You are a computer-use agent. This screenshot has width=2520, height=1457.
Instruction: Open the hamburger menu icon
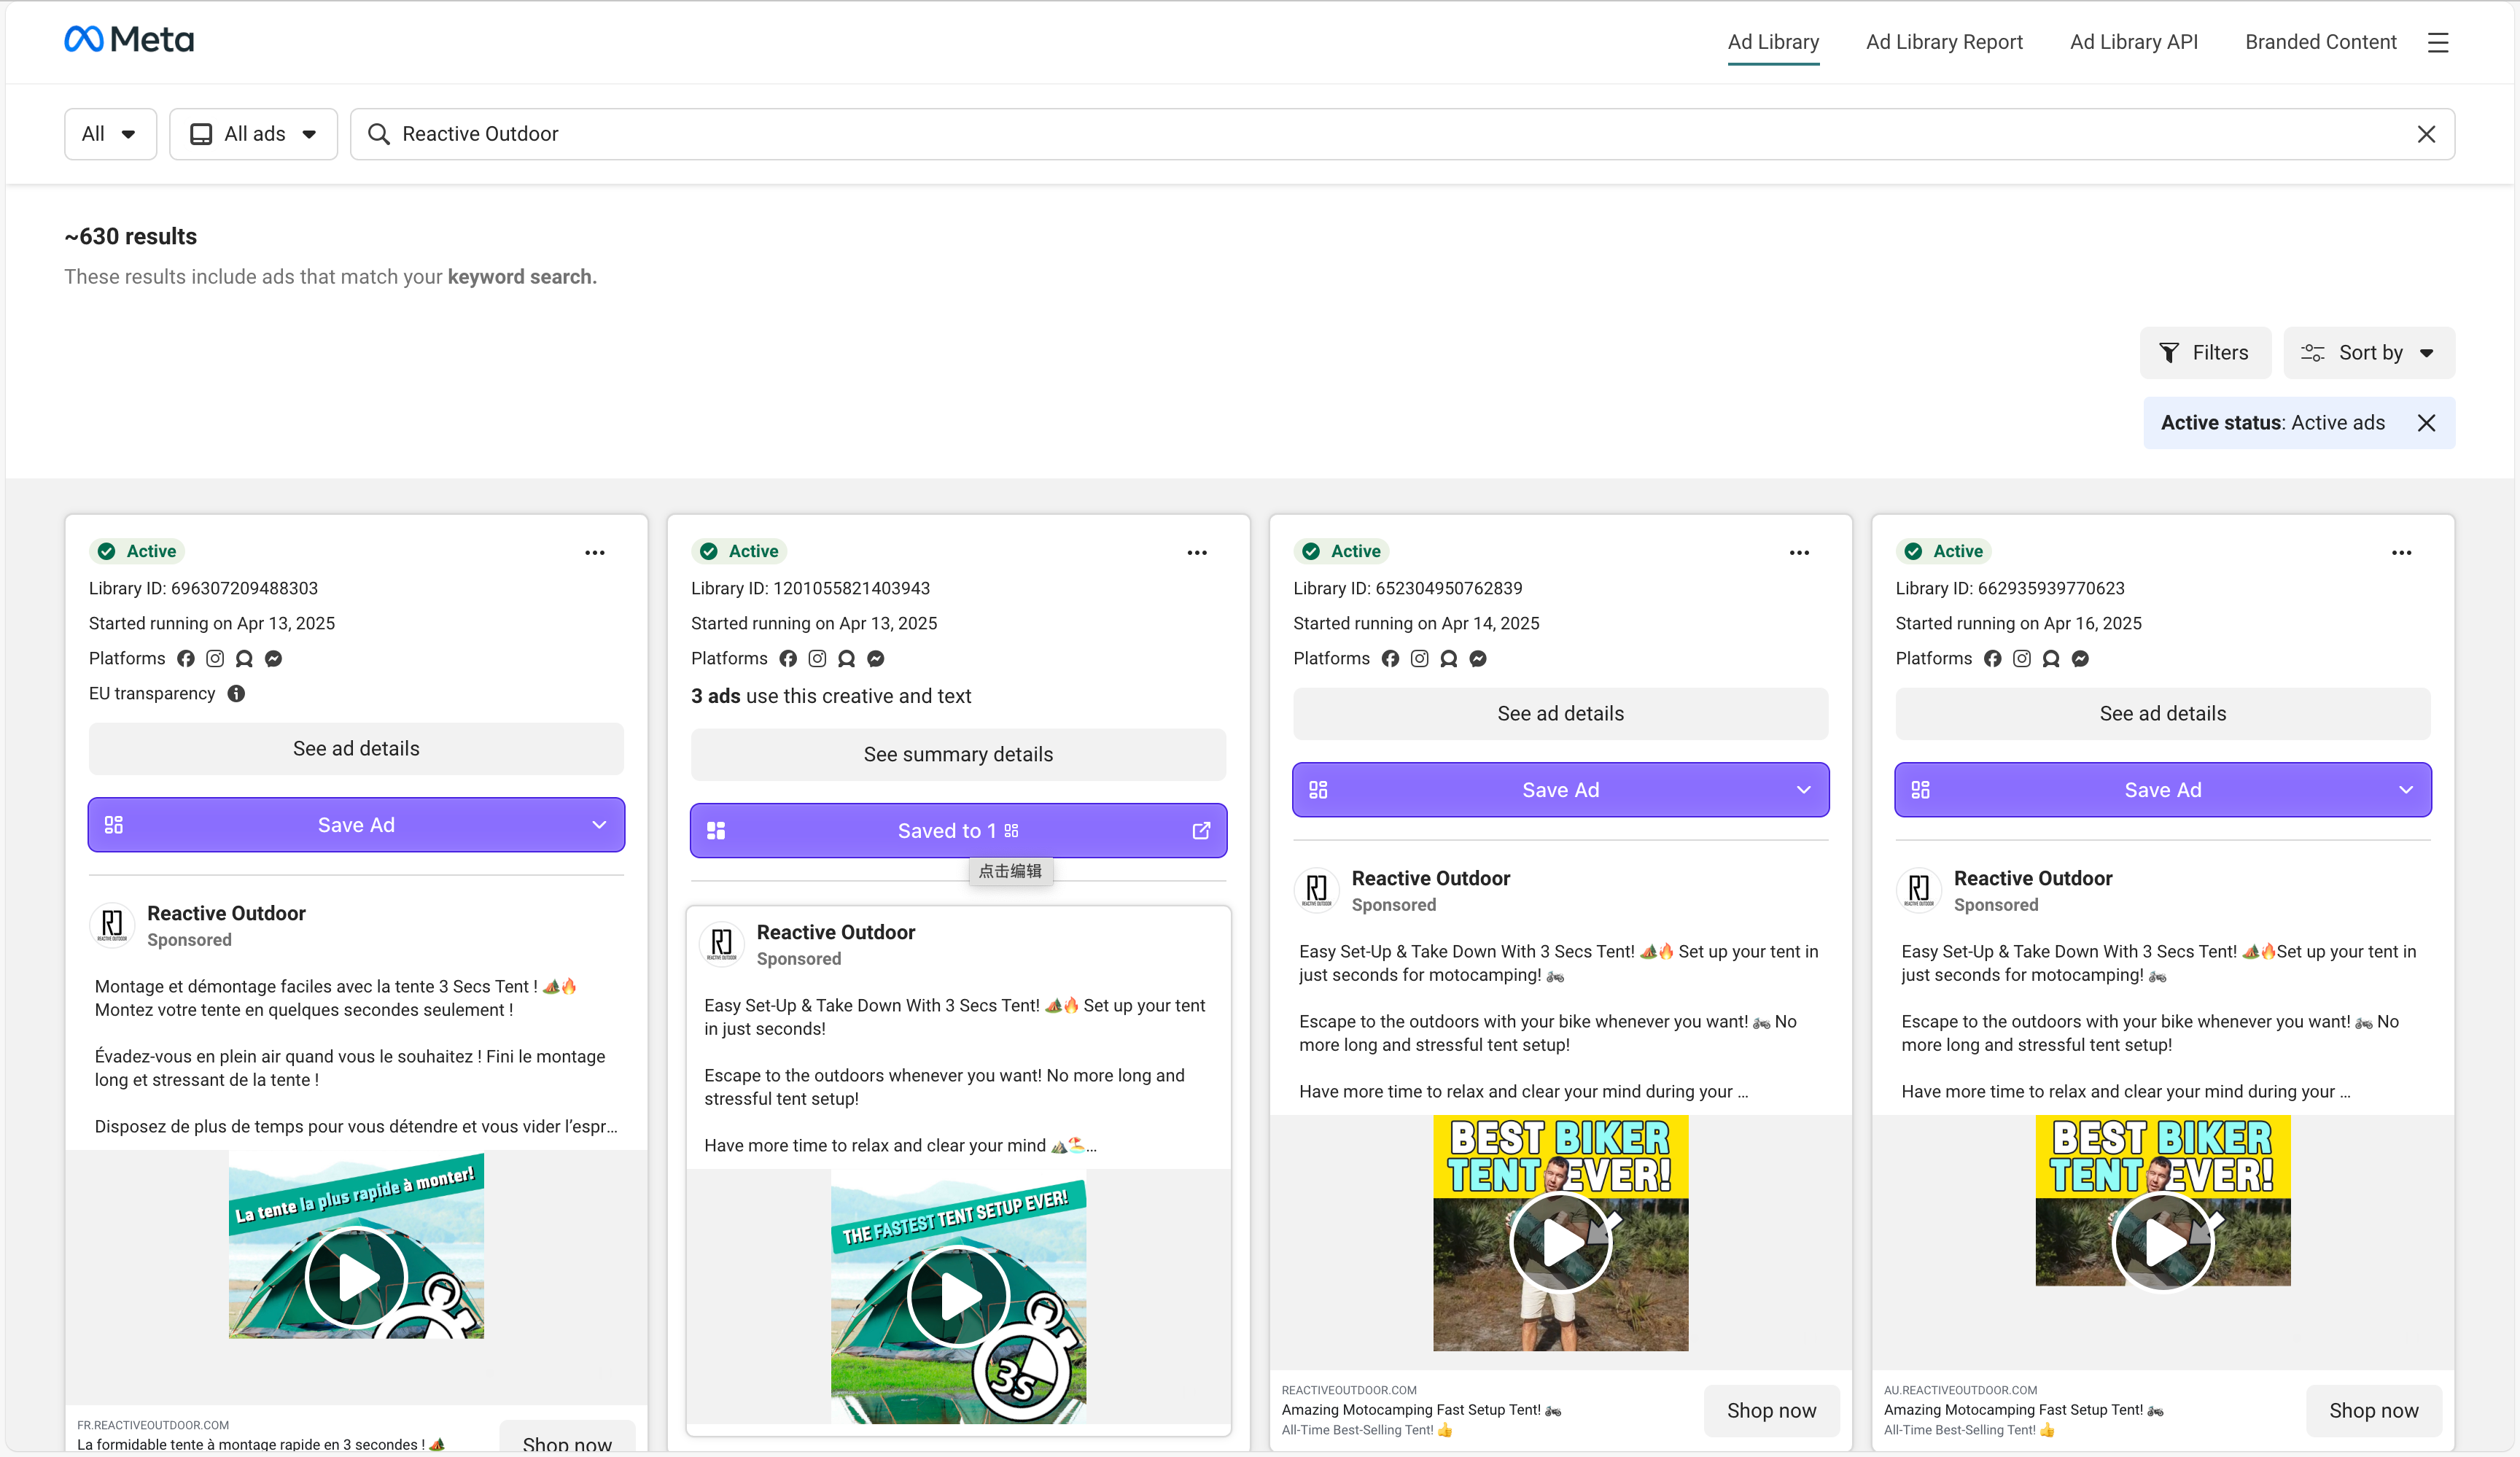(x=2438, y=42)
